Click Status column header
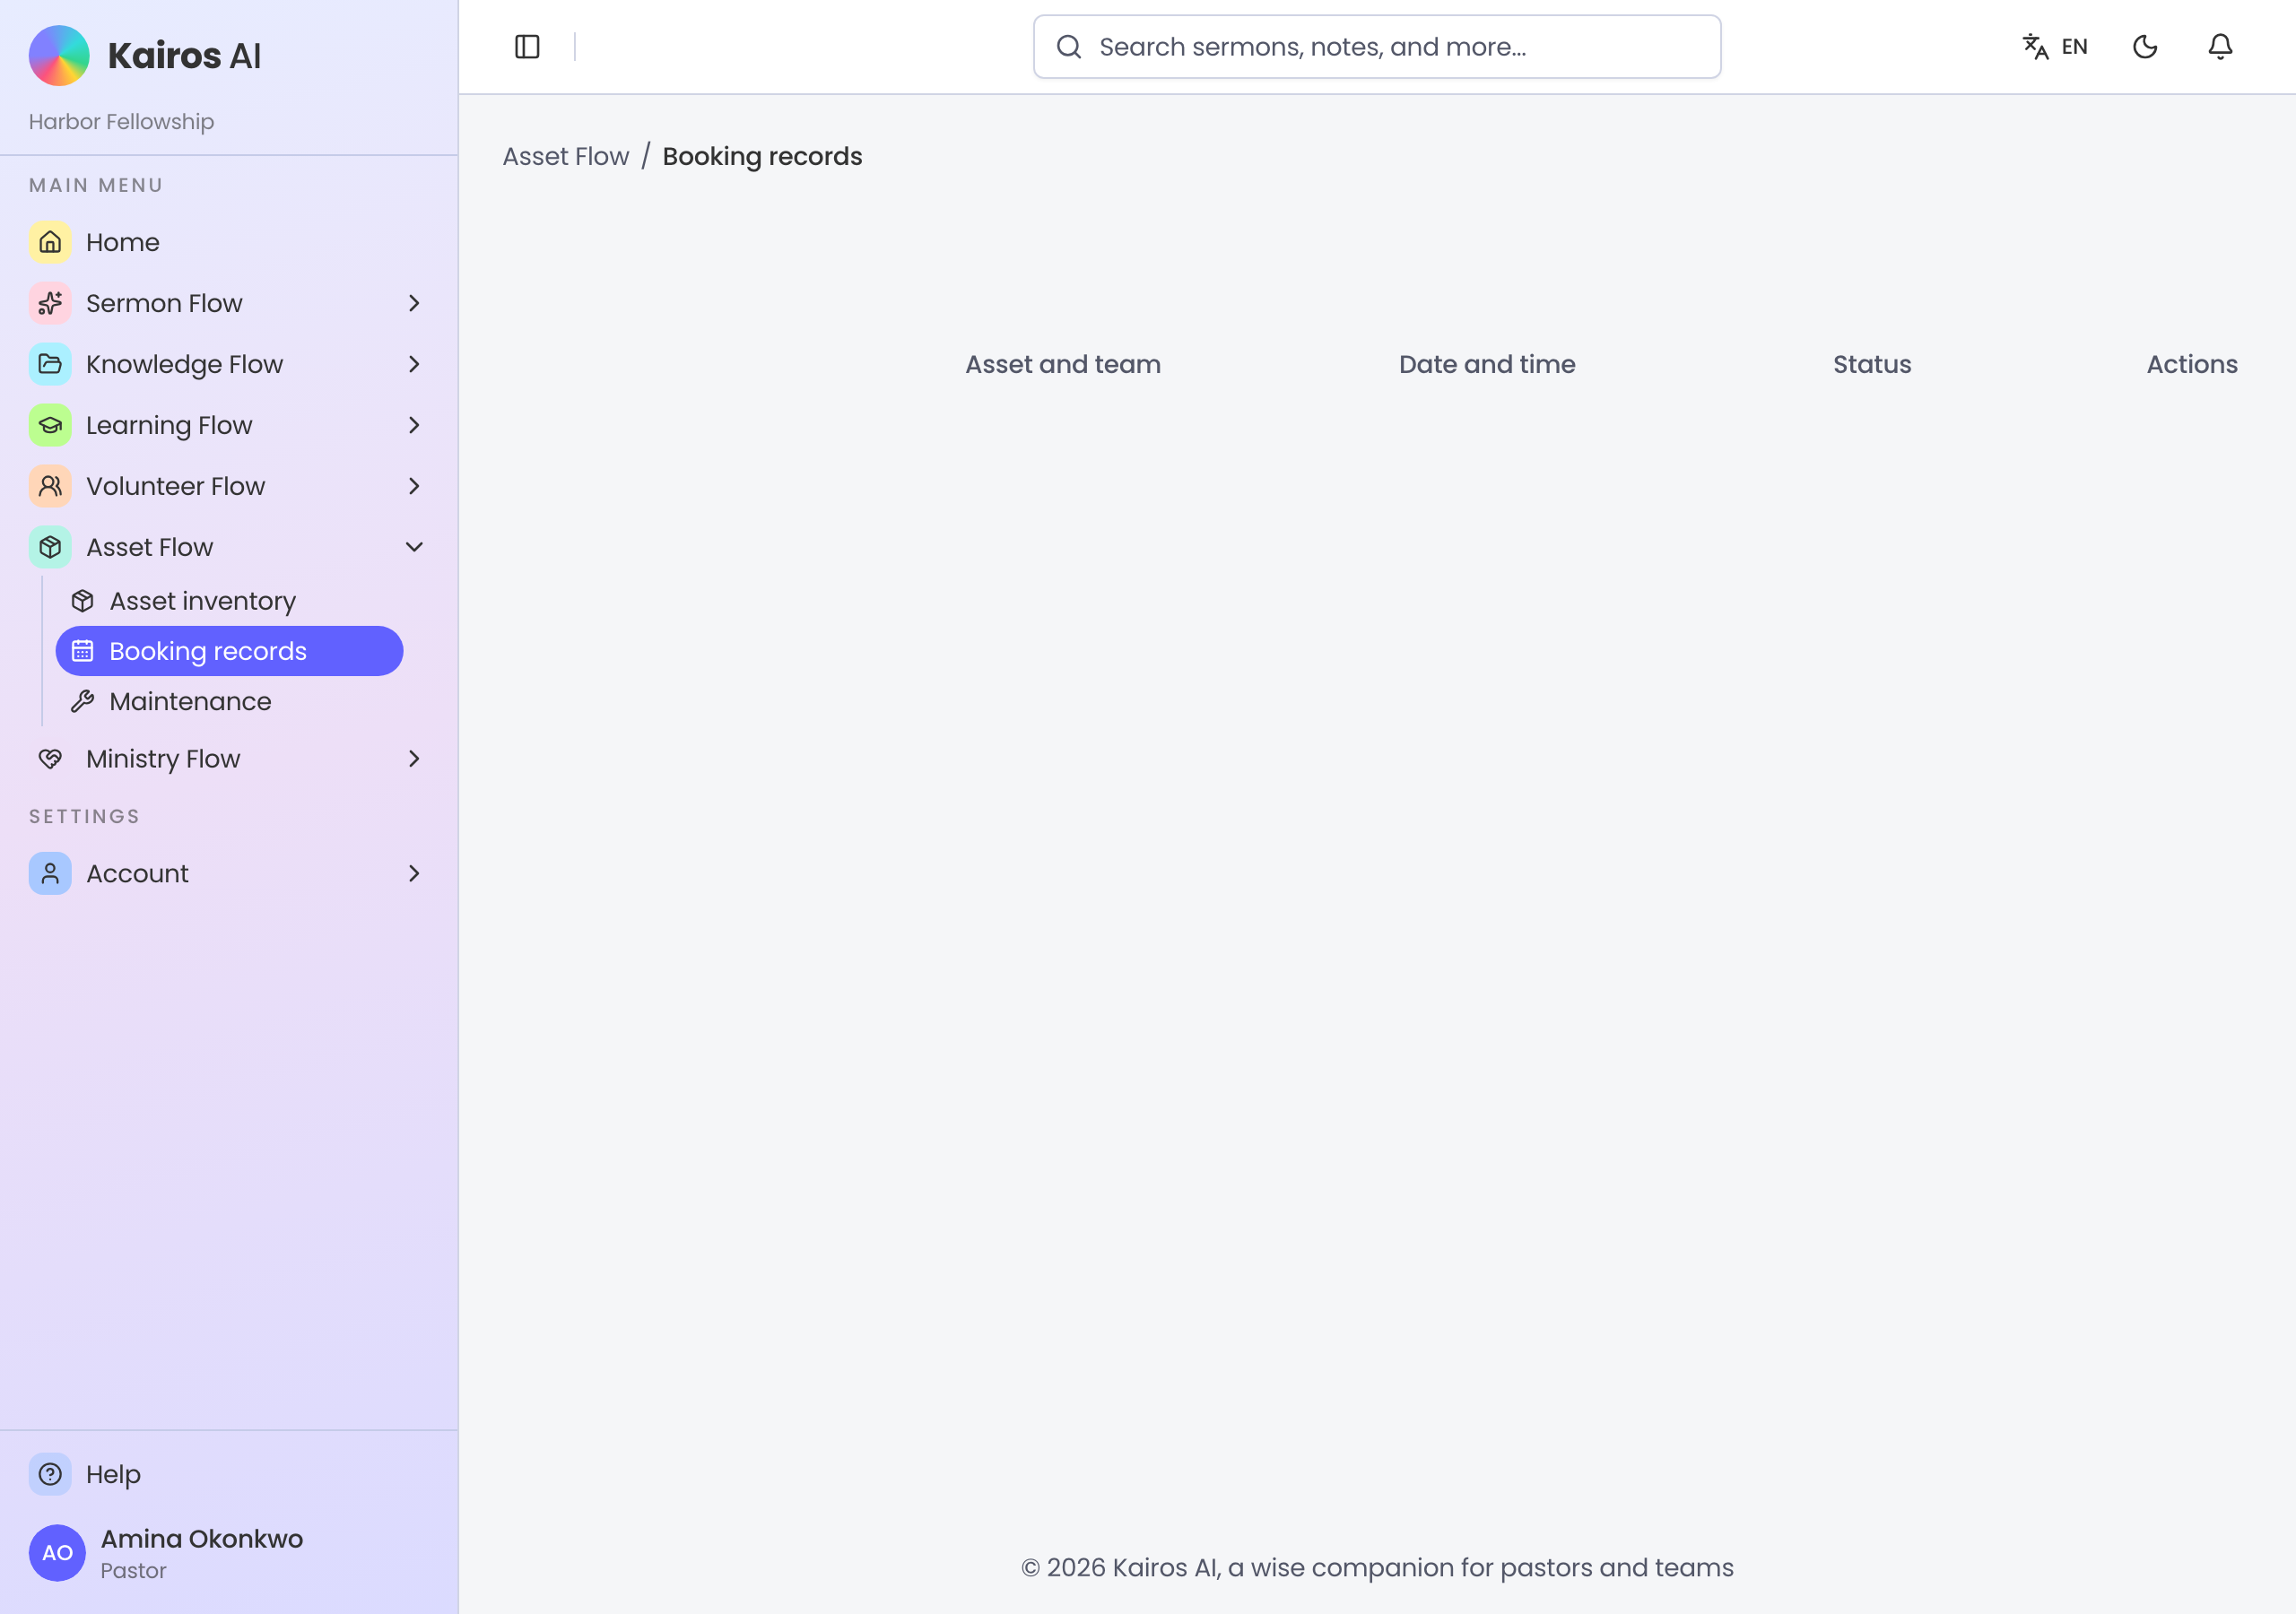This screenshot has width=2296, height=1614. tap(1872, 365)
